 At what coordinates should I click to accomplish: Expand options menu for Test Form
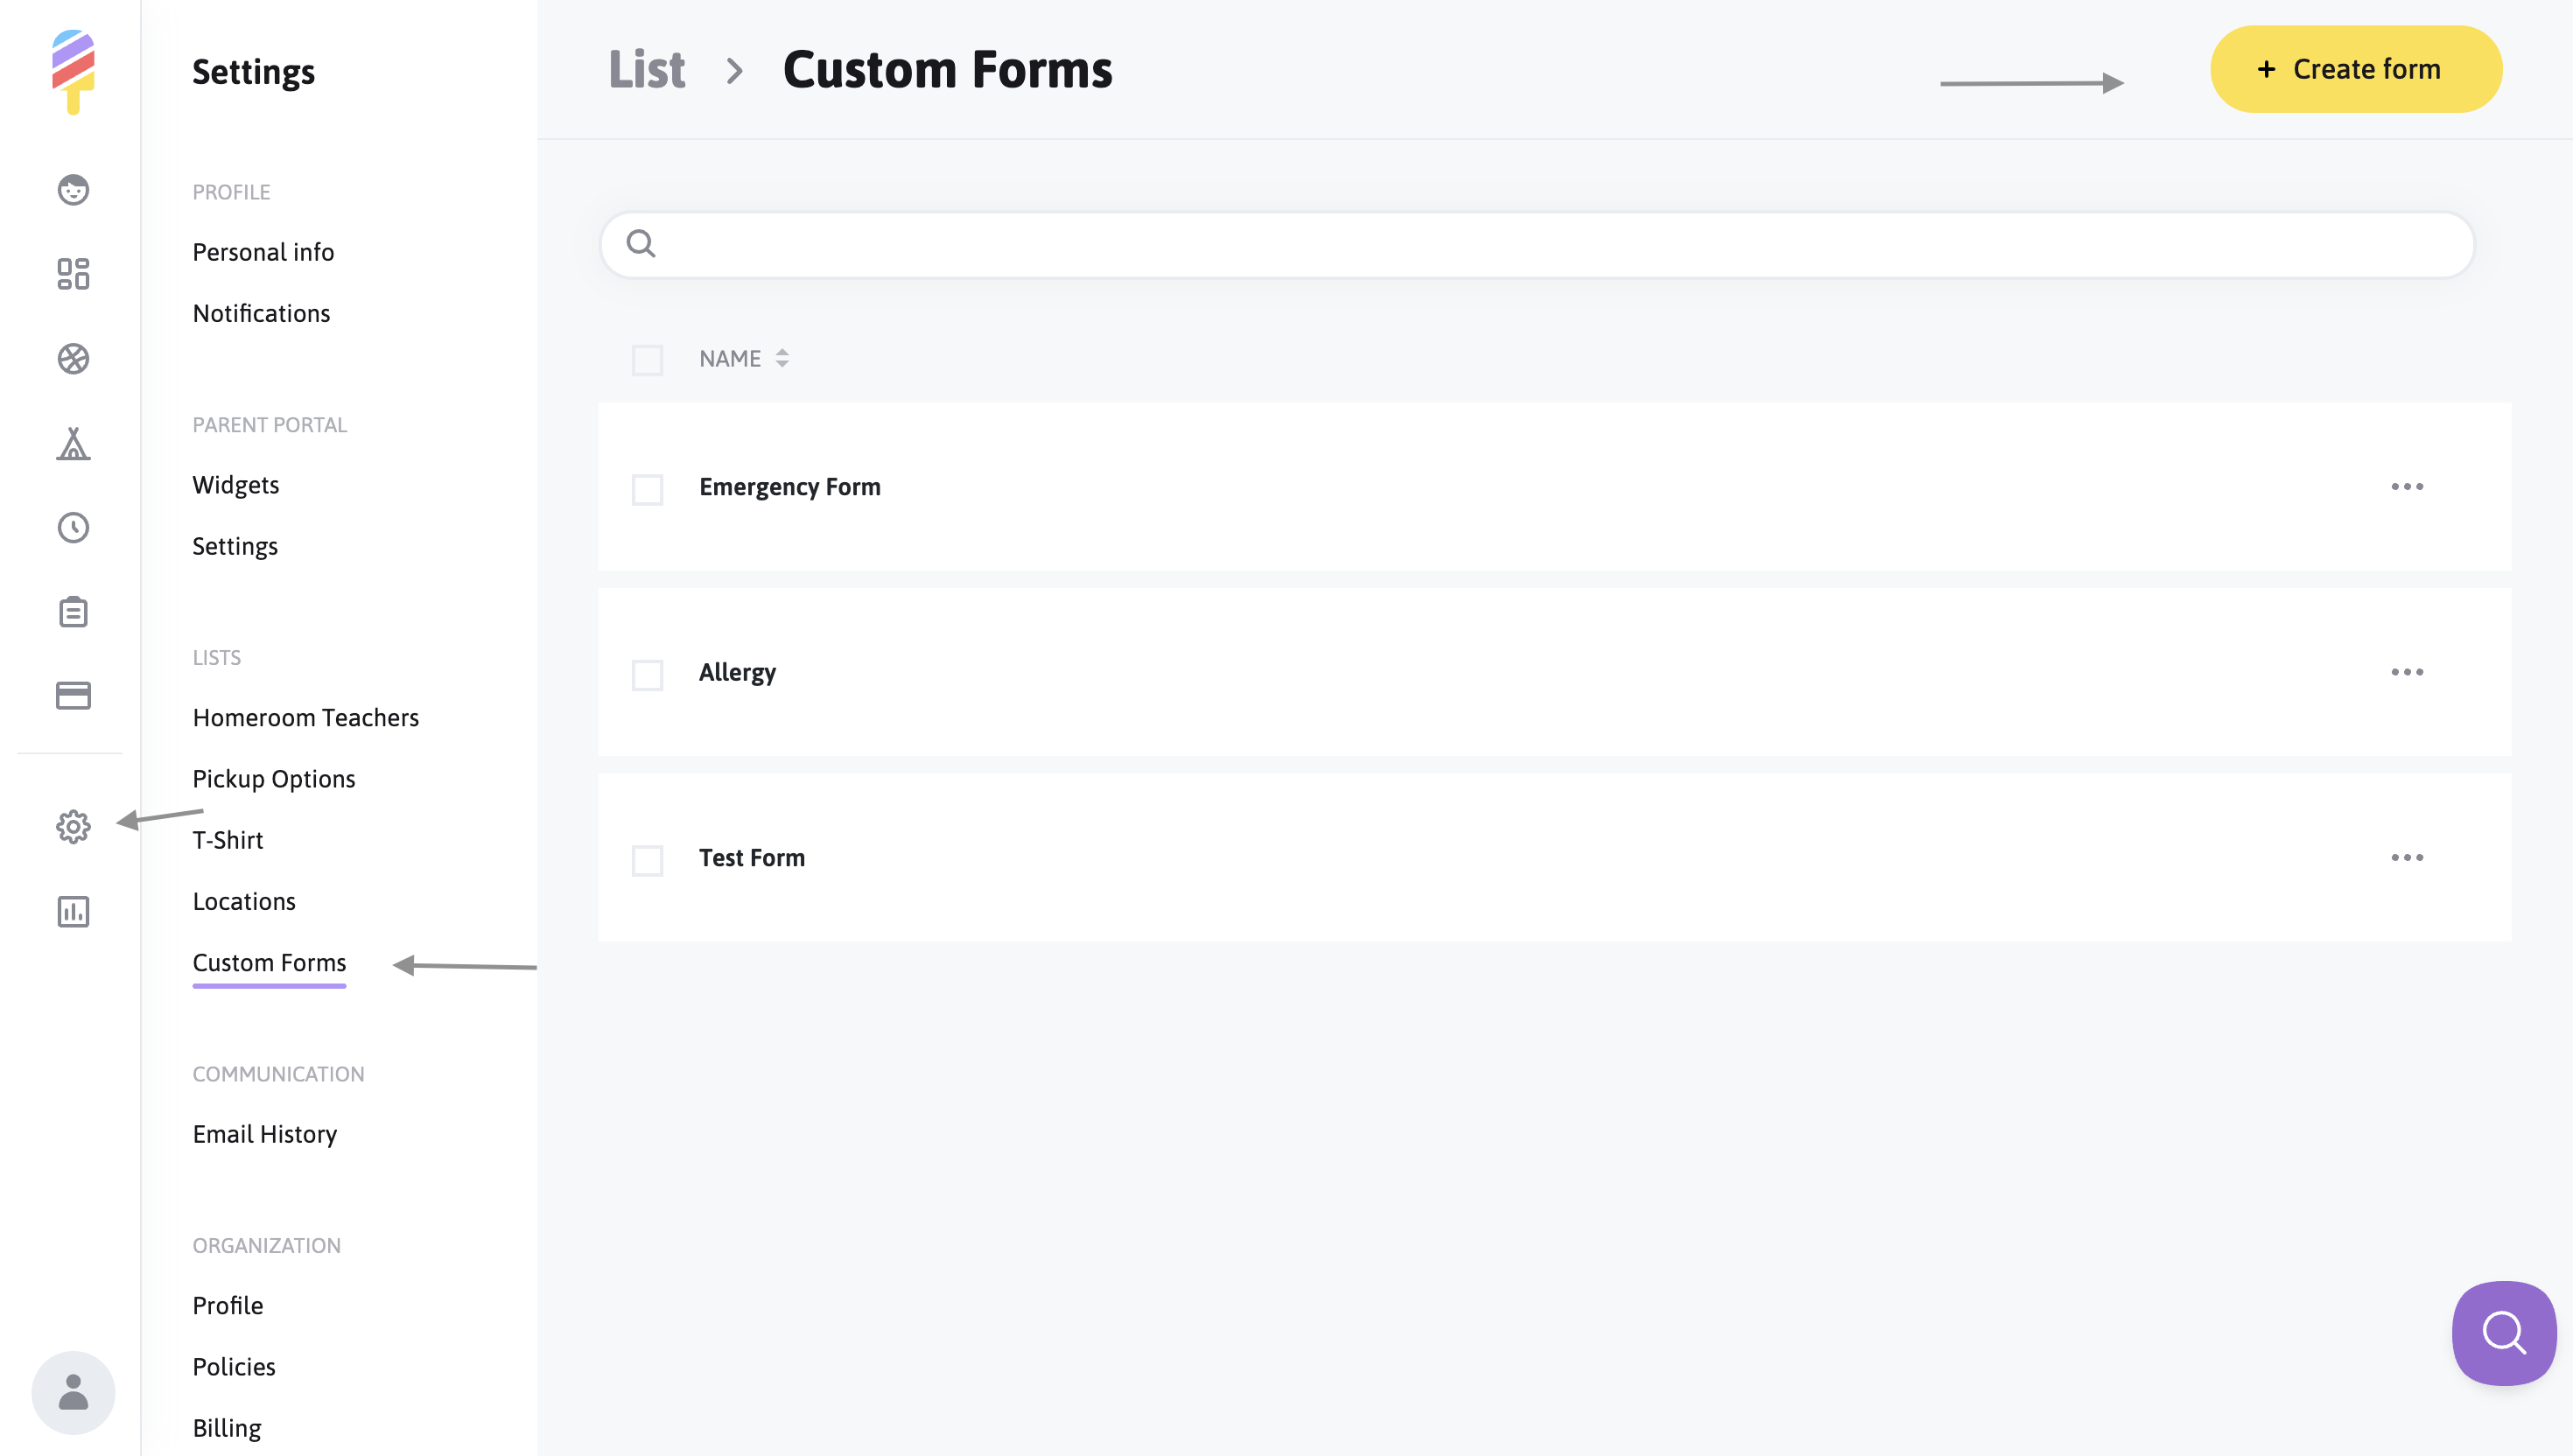(2406, 858)
